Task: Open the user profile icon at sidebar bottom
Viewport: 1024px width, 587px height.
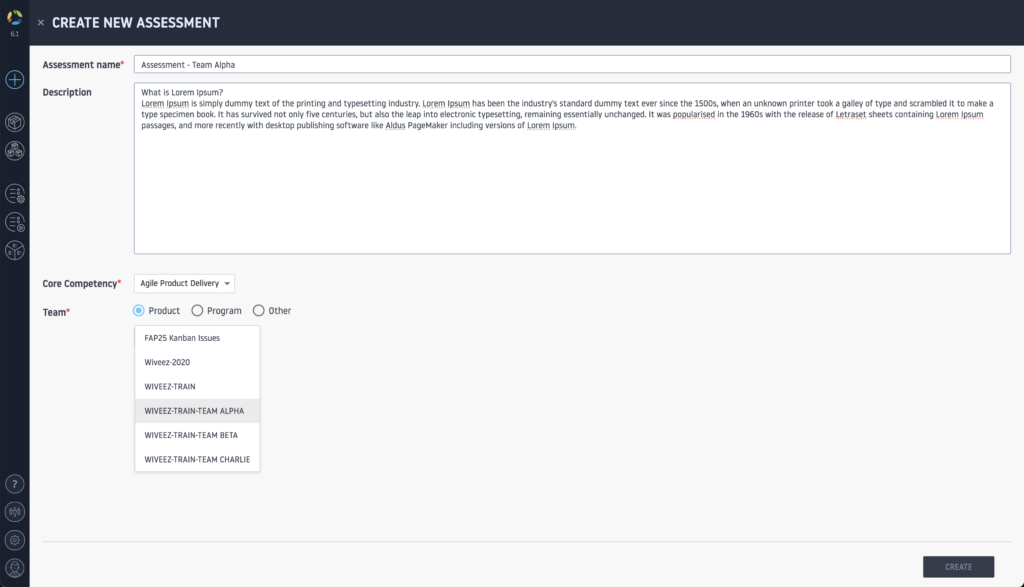Action: (x=15, y=568)
